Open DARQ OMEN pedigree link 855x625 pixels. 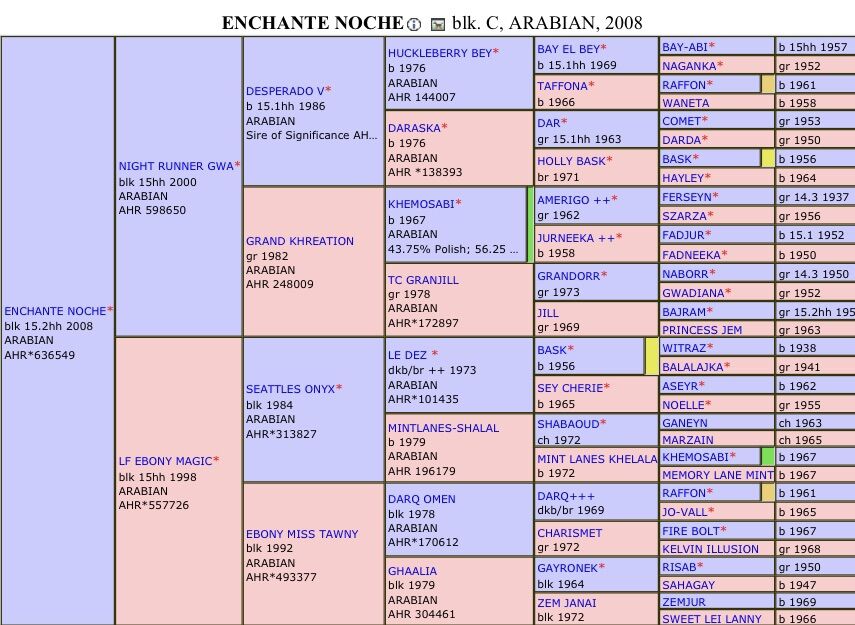coord(421,499)
